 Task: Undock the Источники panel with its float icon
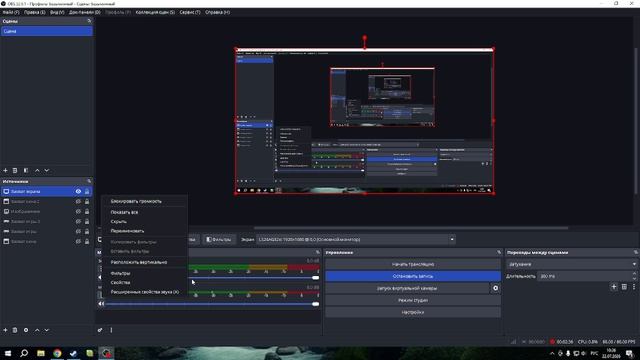click(x=89, y=181)
